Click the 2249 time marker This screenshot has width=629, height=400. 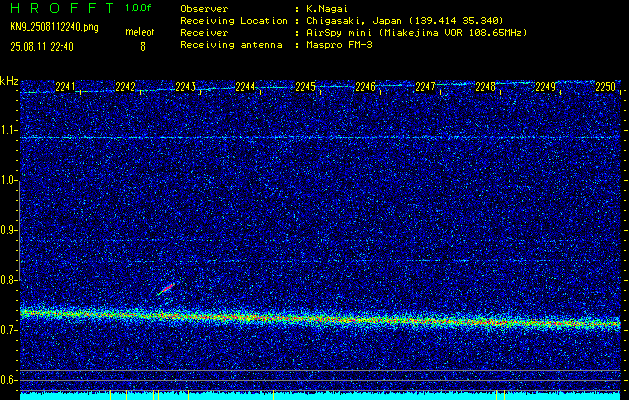546,87
